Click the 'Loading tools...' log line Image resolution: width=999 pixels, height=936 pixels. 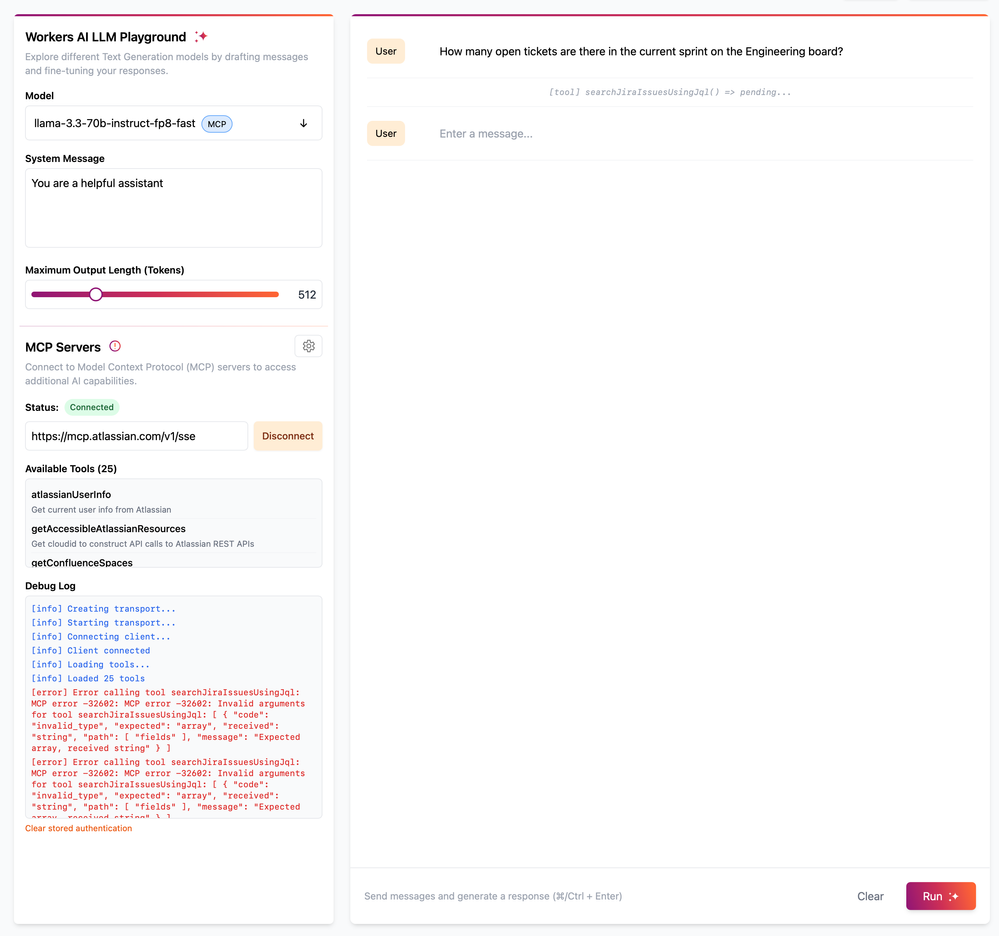[90, 665]
